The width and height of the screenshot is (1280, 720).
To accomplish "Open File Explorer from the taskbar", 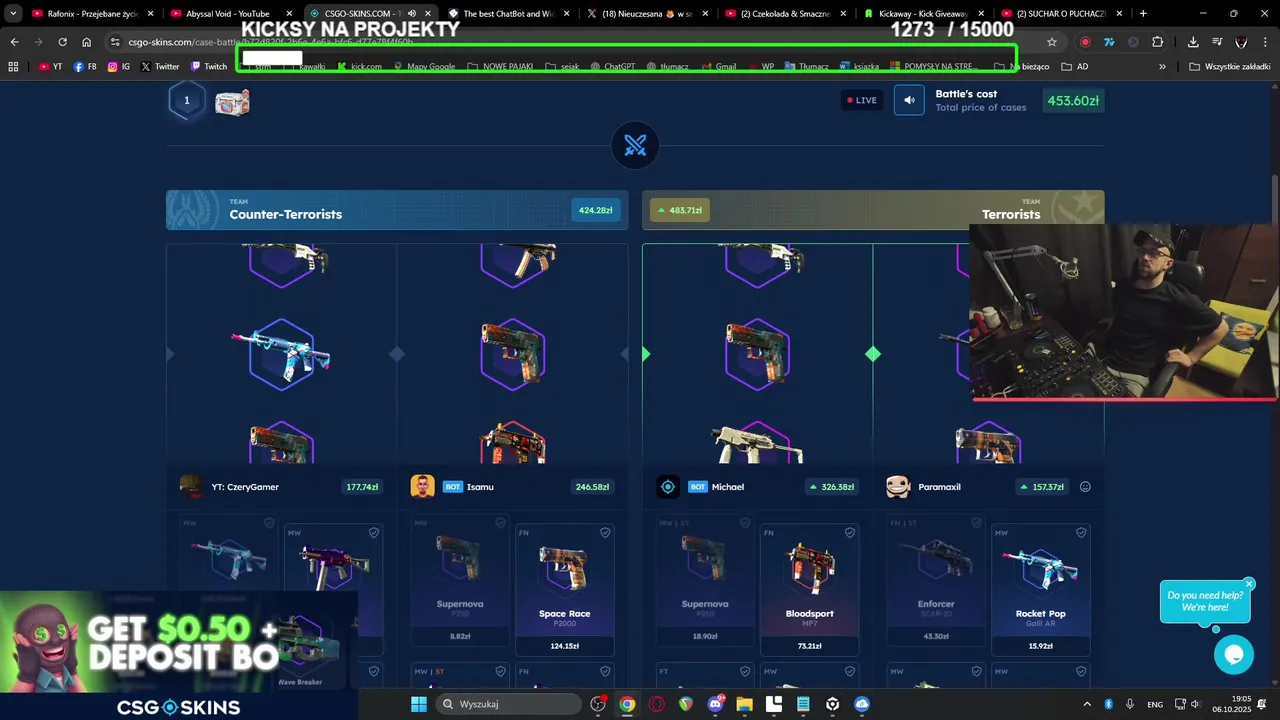I will tap(744, 704).
